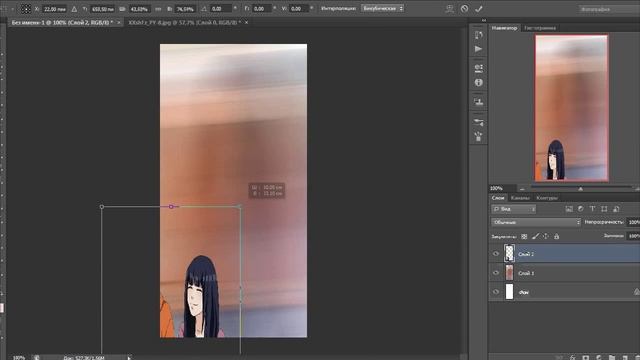The image size is (640, 360).
Task: Click the X position input field
Action: point(55,9)
